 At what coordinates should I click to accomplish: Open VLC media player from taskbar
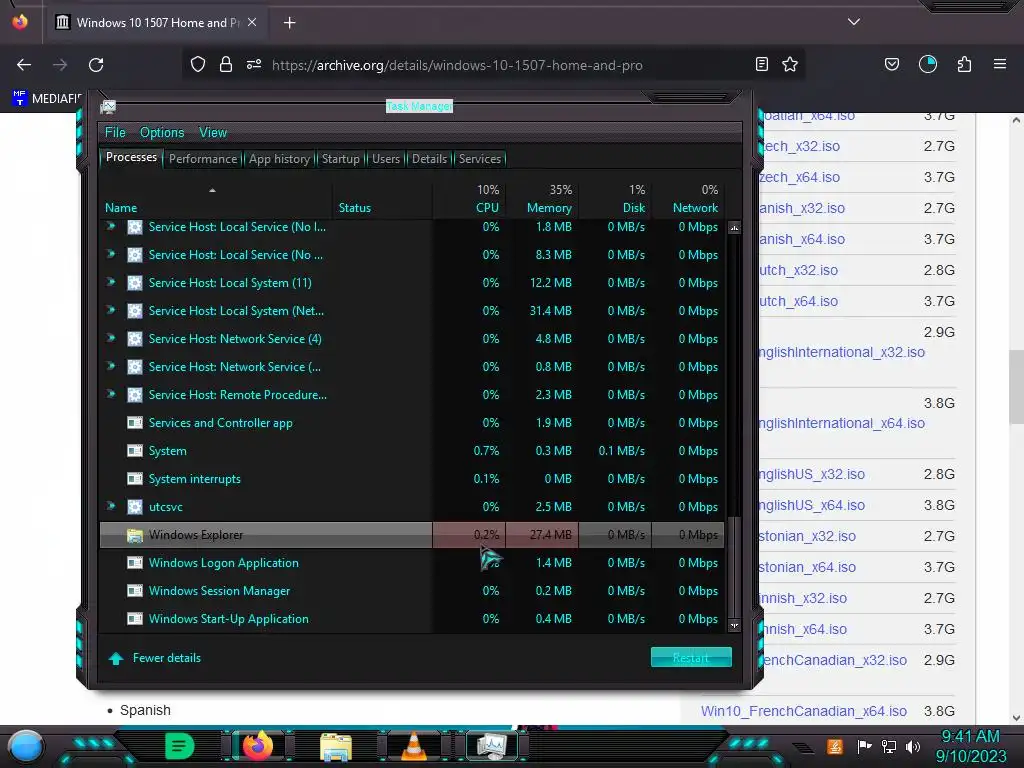click(413, 746)
